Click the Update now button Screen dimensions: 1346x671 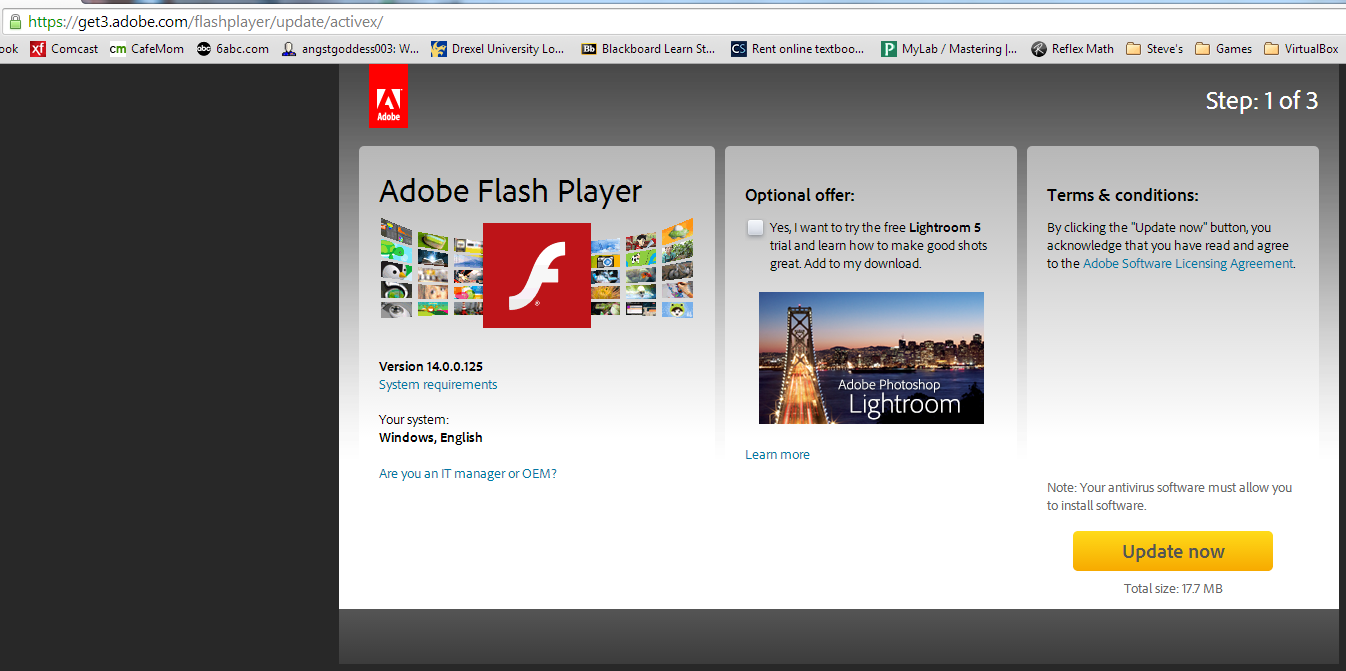pyautogui.click(x=1173, y=551)
